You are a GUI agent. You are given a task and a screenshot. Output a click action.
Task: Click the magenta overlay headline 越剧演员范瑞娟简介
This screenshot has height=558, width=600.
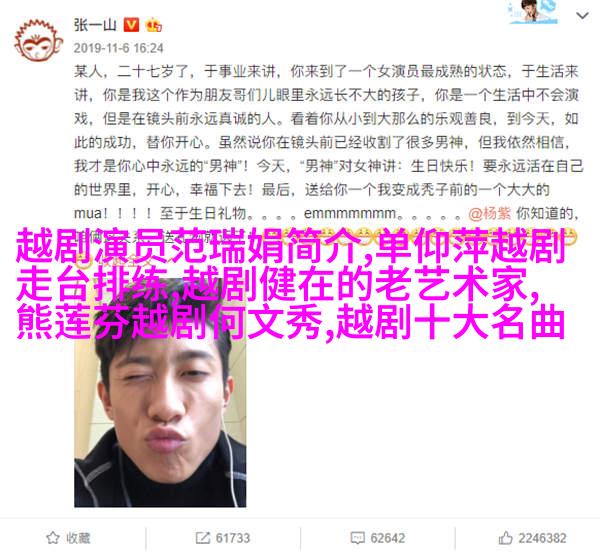coord(192,245)
